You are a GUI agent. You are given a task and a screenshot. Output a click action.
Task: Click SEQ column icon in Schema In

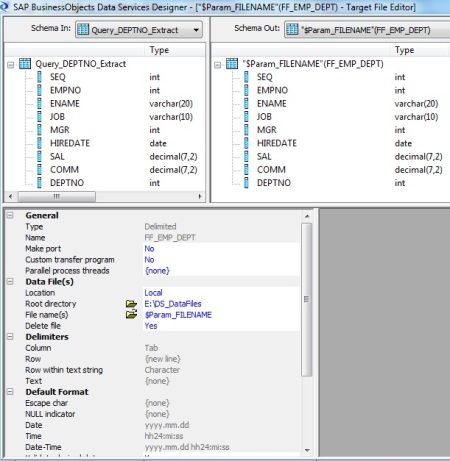(39, 77)
